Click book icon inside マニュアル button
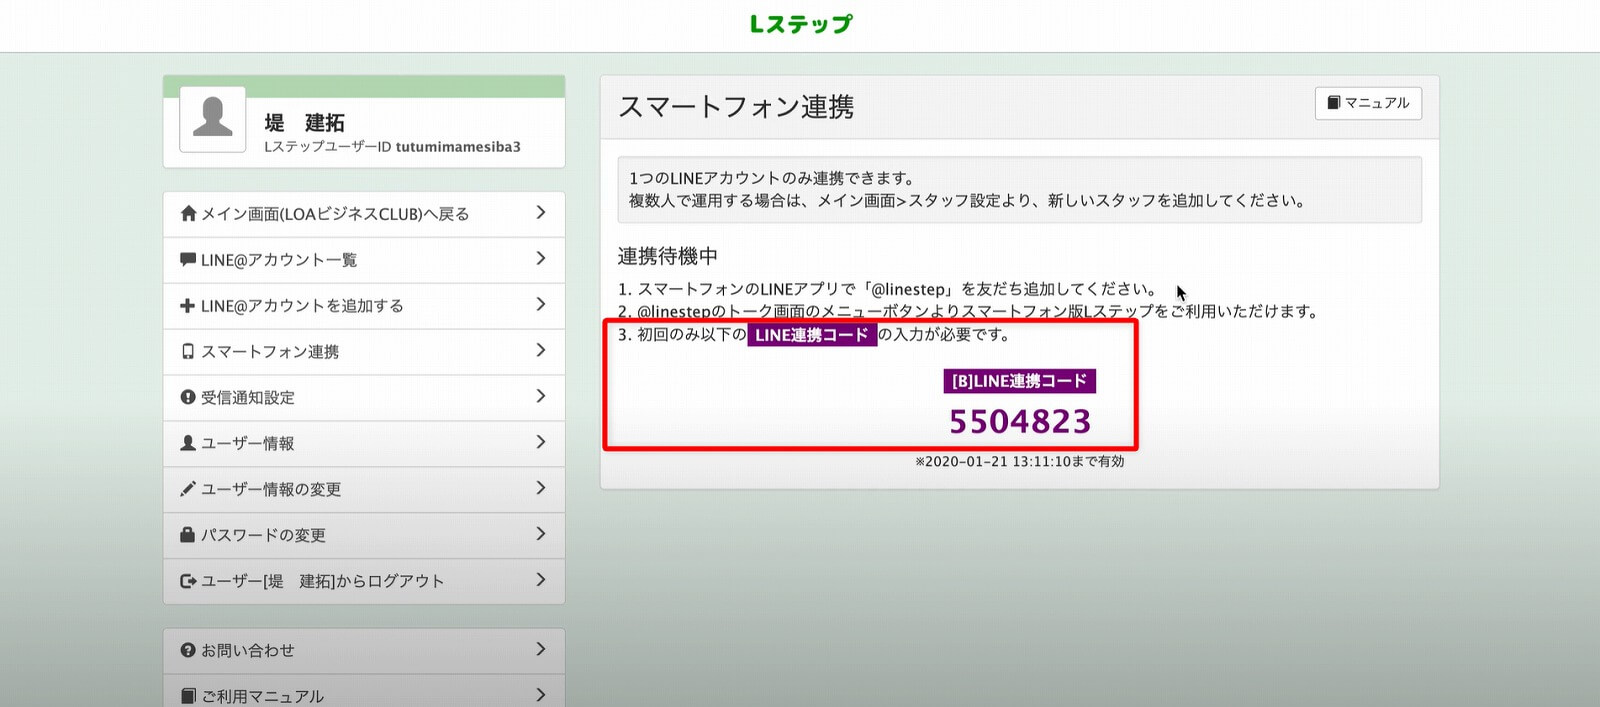The height and width of the screenshot is (707, 1600). click(1333, 103)
